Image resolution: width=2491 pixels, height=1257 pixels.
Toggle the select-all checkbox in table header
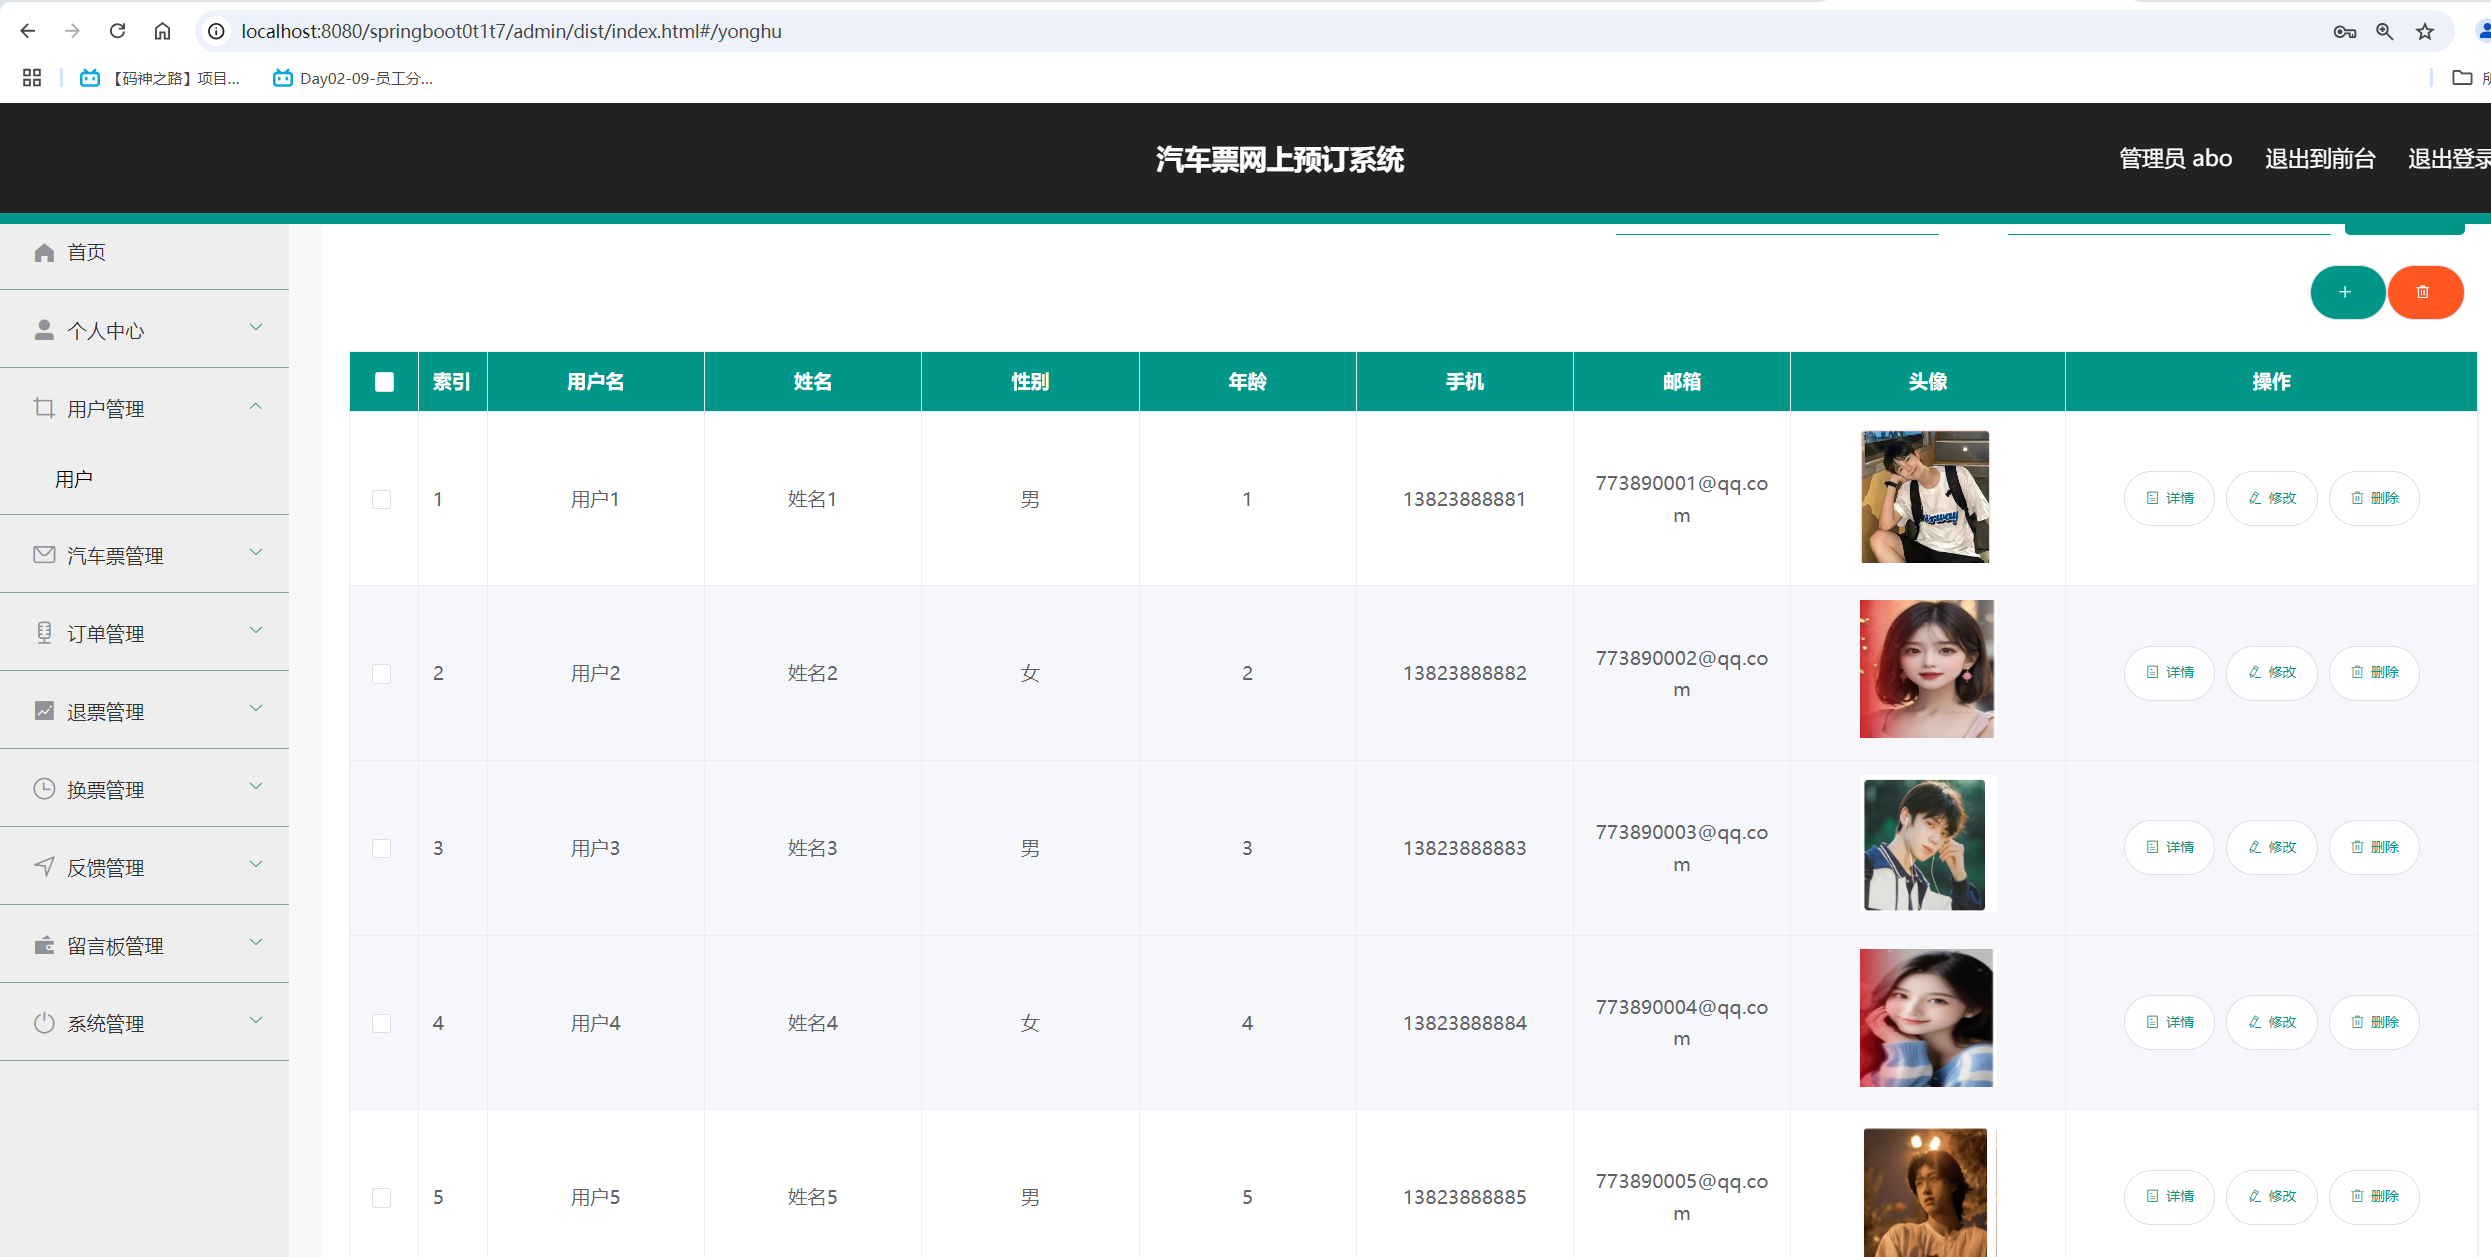384,381
